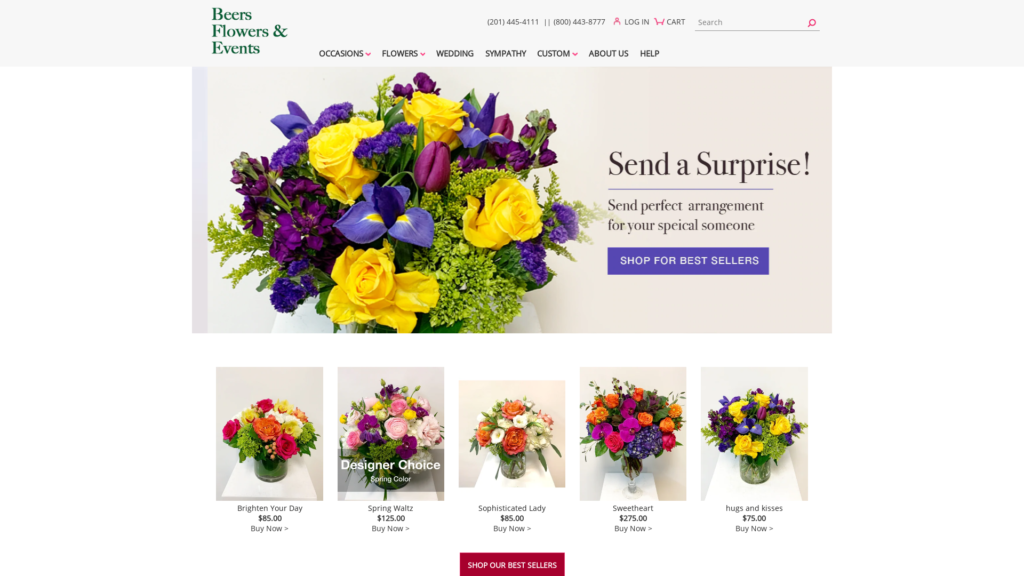Image resolution: width=1024 pixels, height=576 pixels.
Task: Go to Beers Flowers & Events logo
Action: pyautogui.click(x=249, y=31)
